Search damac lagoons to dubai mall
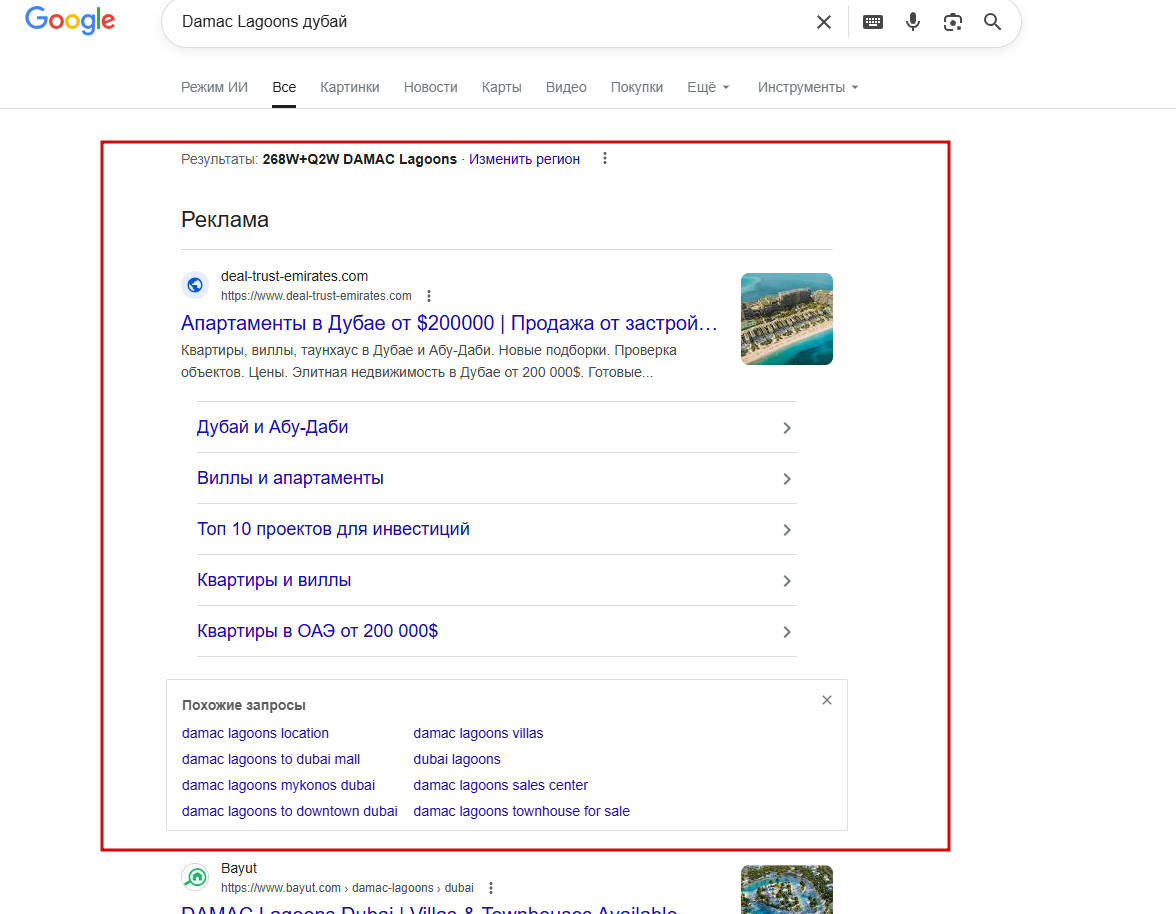The height and width of the screenshot is (914, 1176). point(271,760)
